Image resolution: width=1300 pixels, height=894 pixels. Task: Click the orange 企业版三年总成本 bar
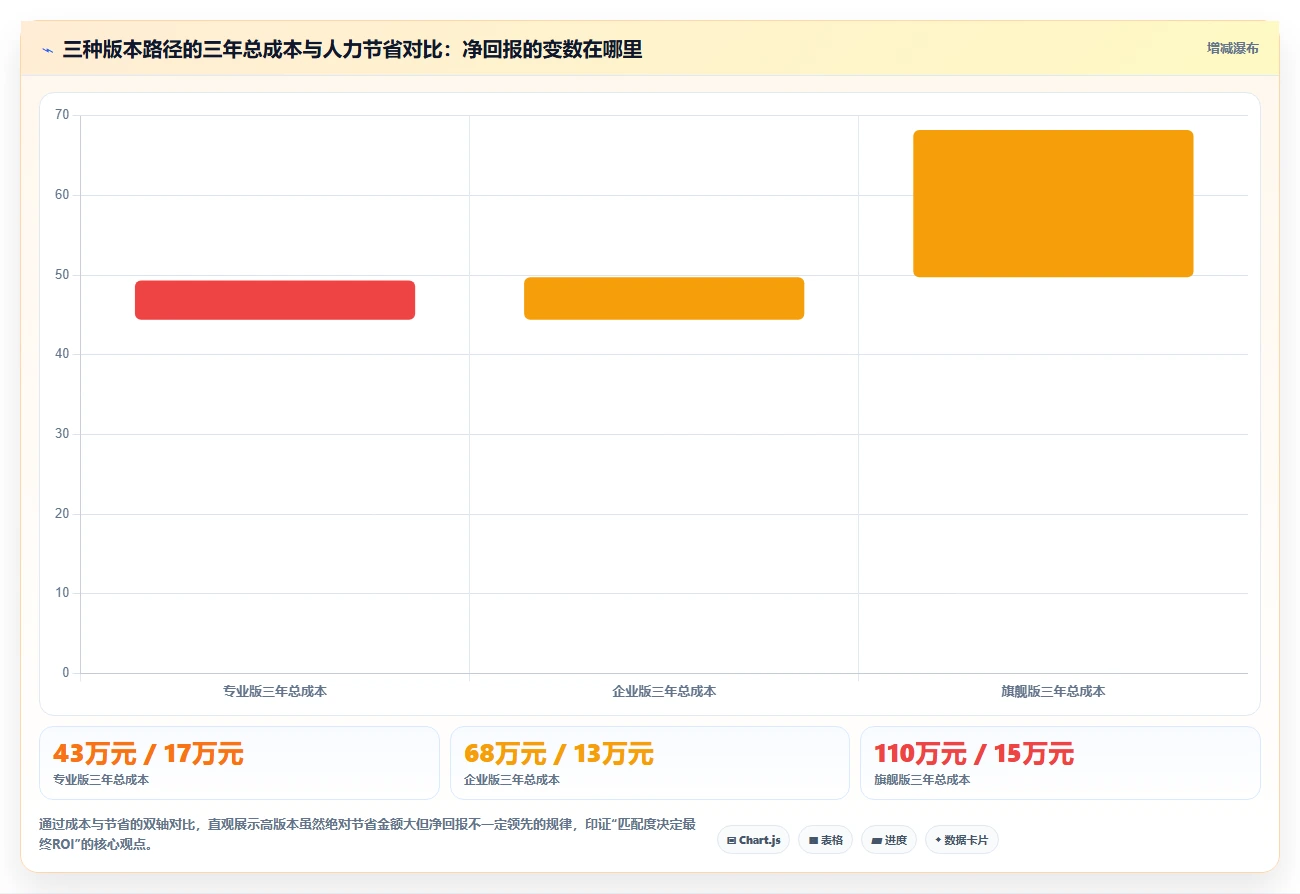(x=664, y=298)
